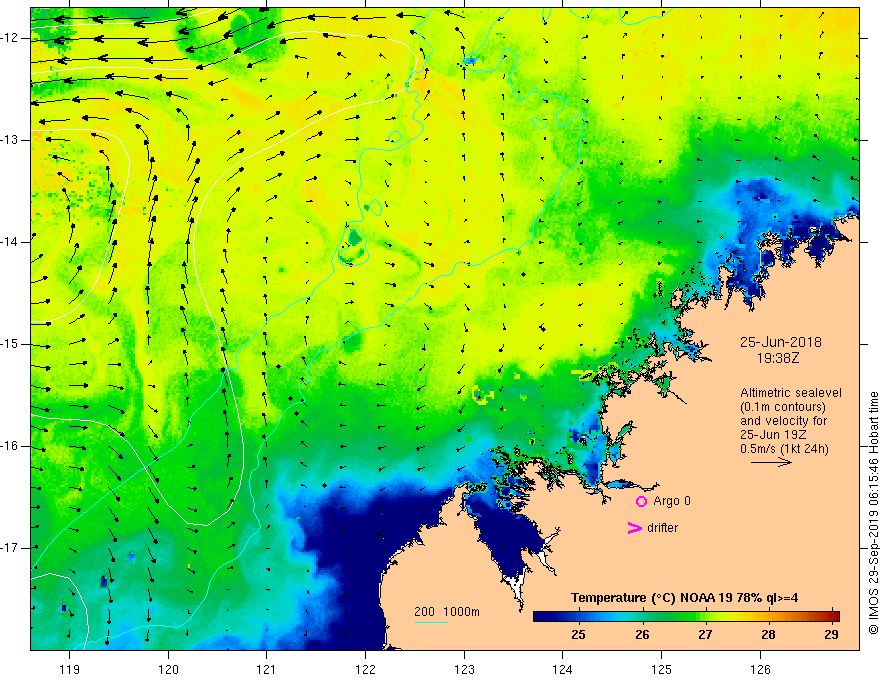Click the latitude axis label -14
Image resolution: width=880 pixels, height=680 pixels.
(11, 242)
